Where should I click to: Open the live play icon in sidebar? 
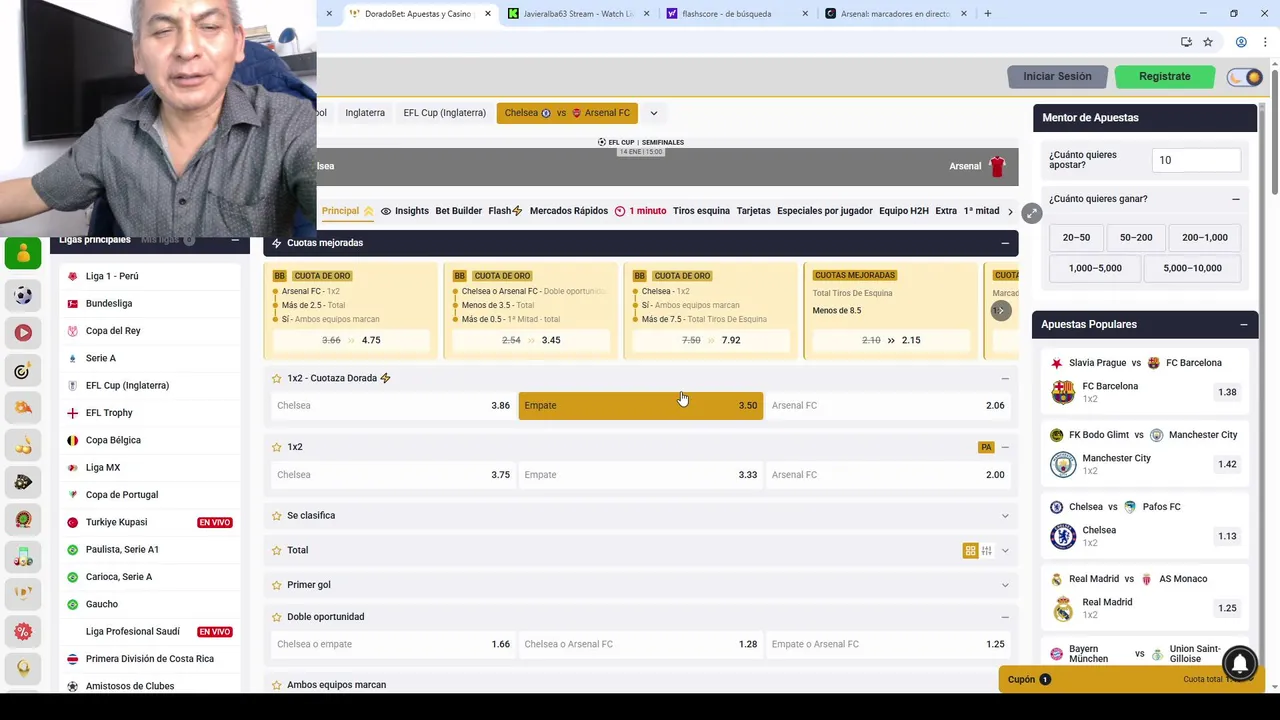[23, 333]
